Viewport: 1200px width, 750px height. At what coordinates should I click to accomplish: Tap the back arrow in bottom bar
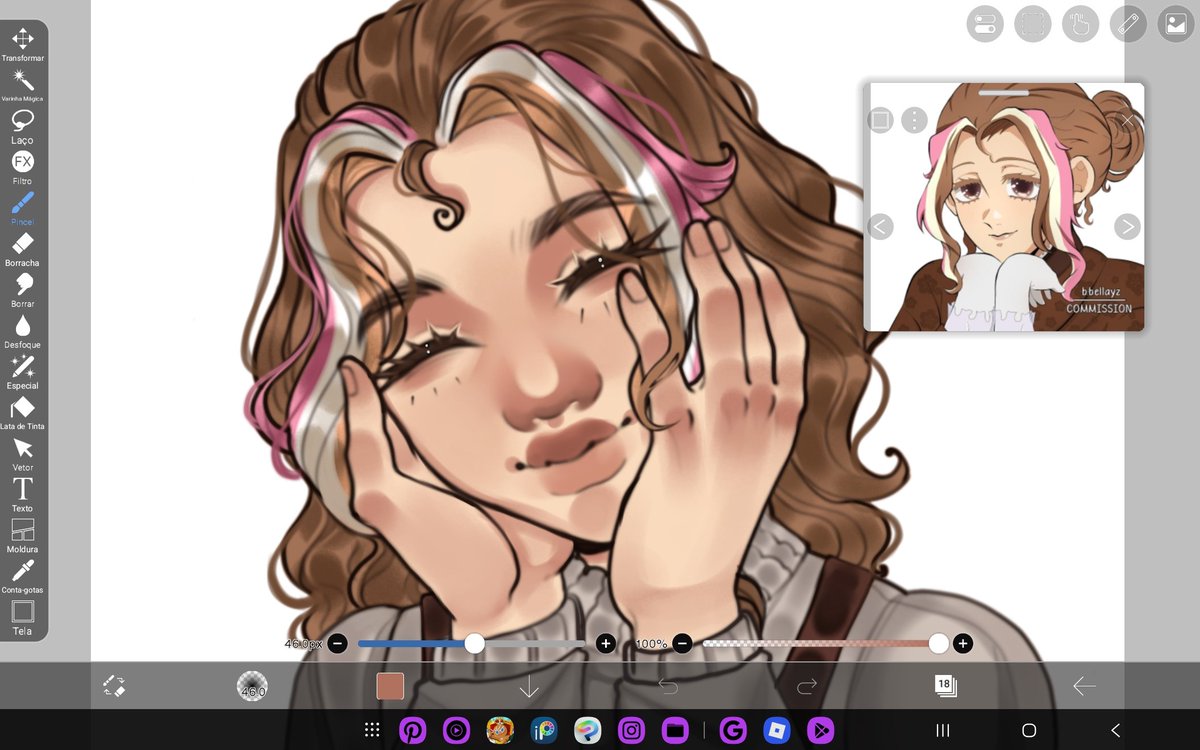[1084, 686]
